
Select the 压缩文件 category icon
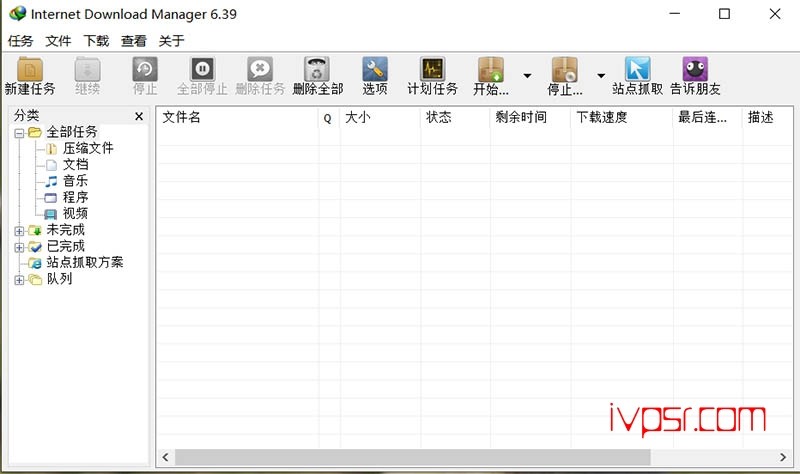click(x=51, y=148)
